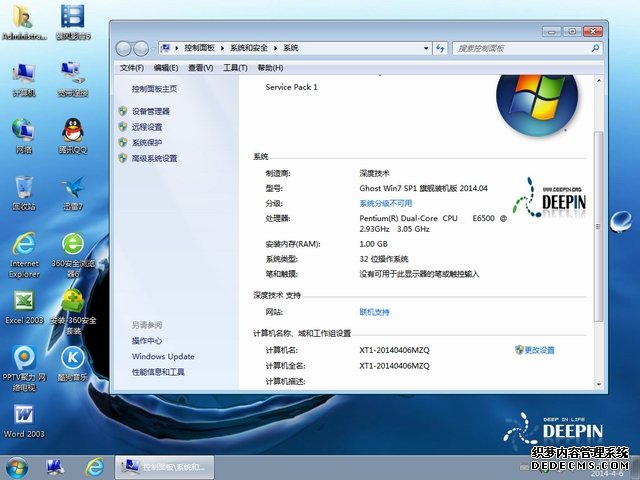Click the scrollbar up arrow
The height and width of the screenshot is (480, 640).
[598, 81]
